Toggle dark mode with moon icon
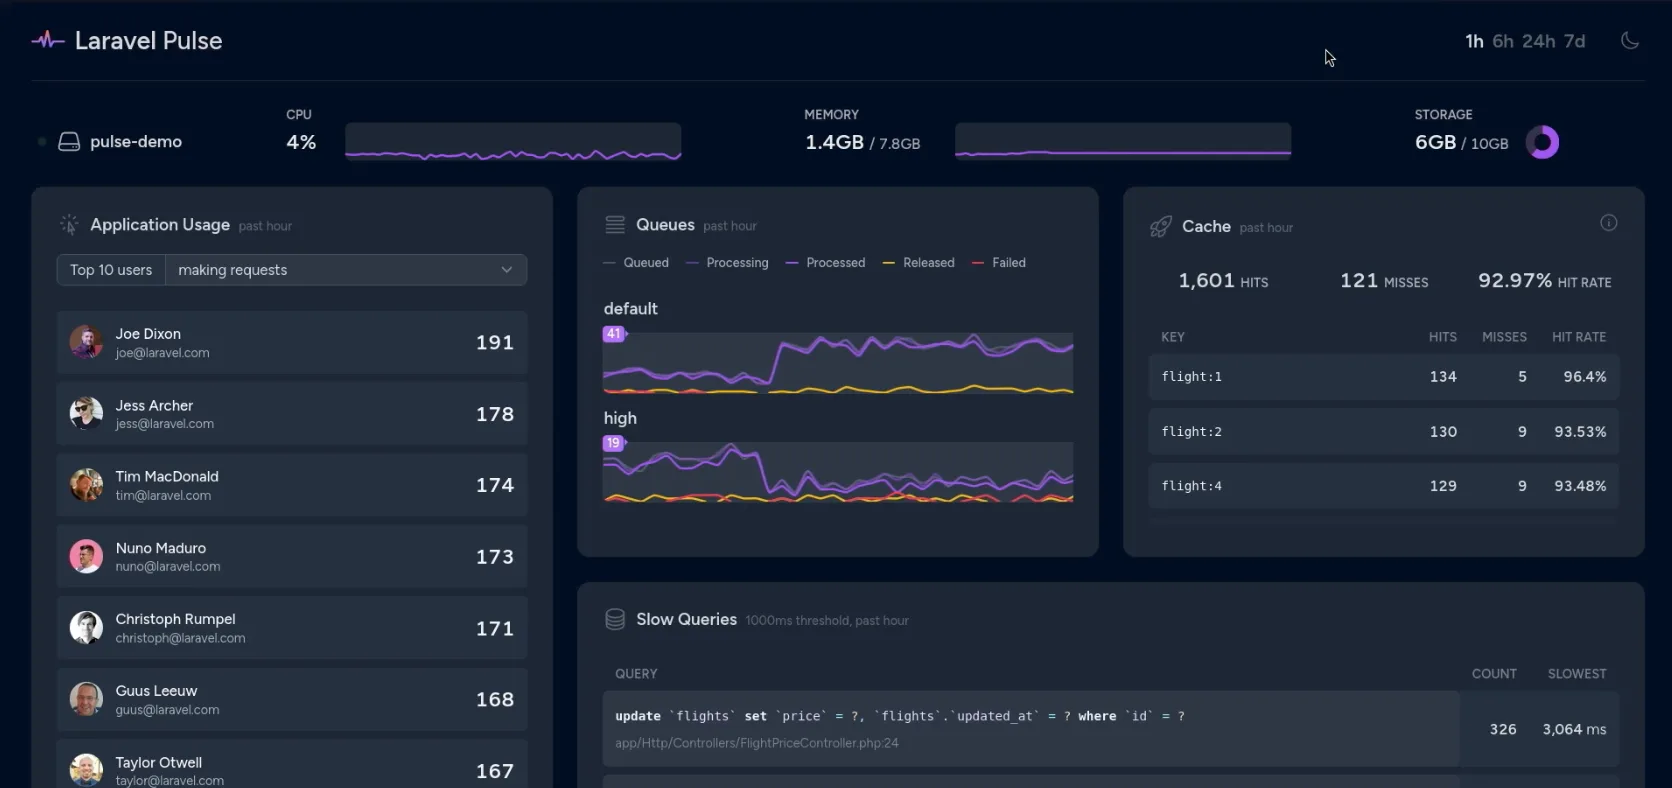1672x788 pixels. point(1630,41)
